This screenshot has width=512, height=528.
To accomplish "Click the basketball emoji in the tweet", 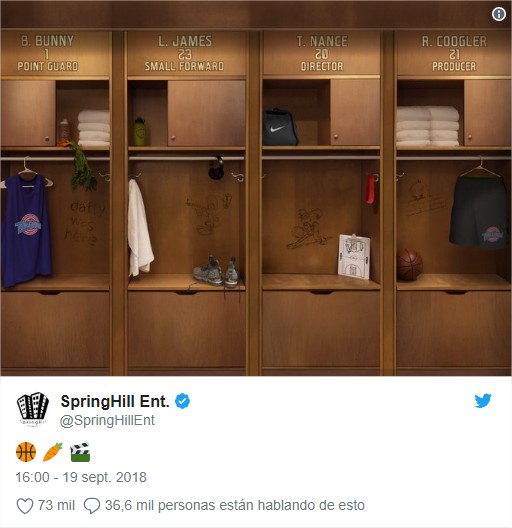I will 26,452.
